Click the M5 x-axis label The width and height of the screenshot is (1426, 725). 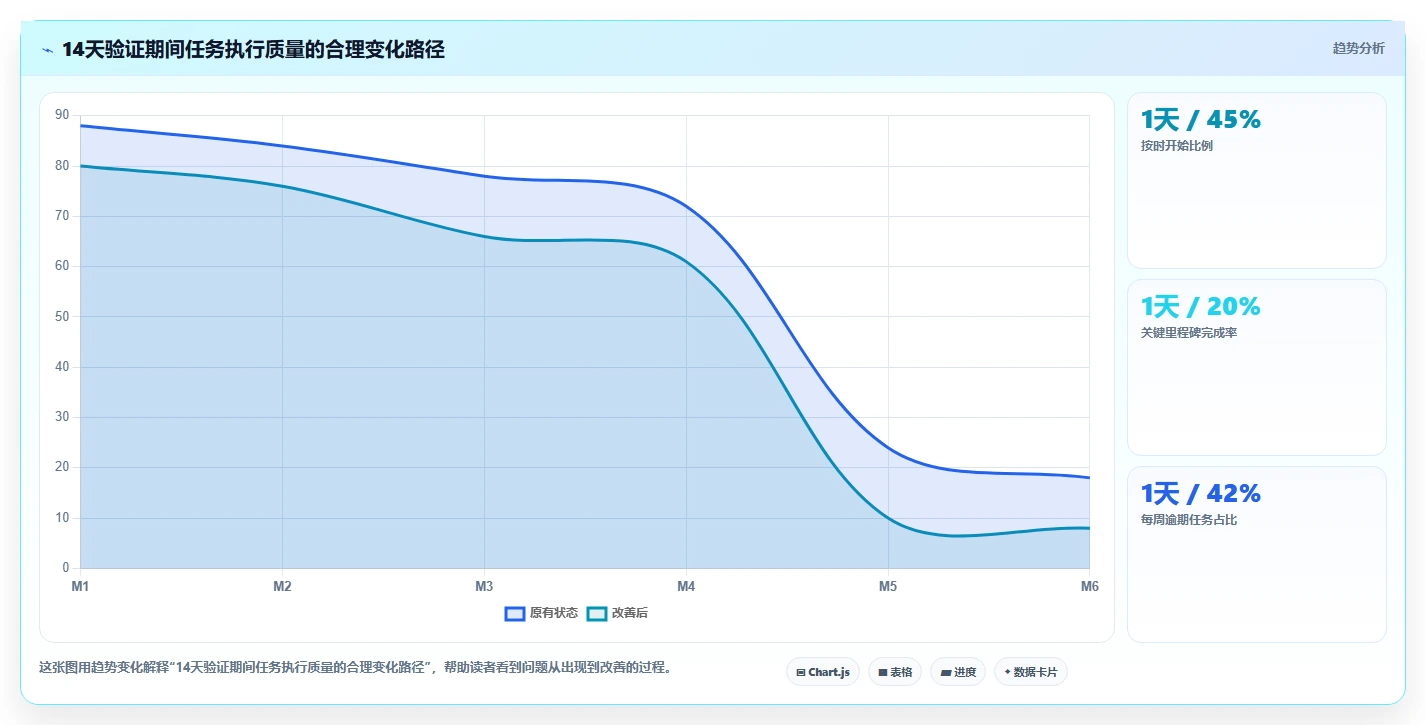click(888, 587)
